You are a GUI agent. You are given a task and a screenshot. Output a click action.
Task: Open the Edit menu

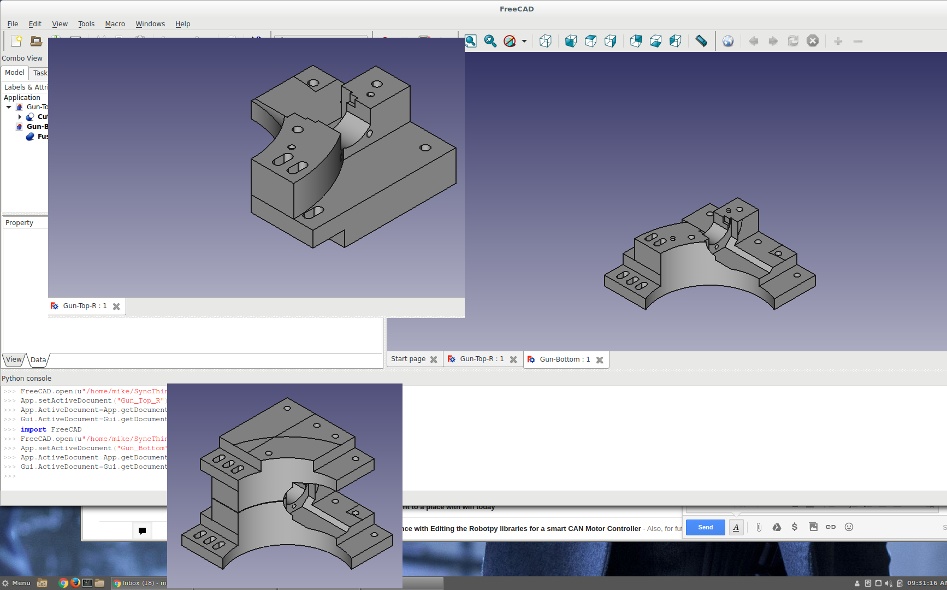35,24
